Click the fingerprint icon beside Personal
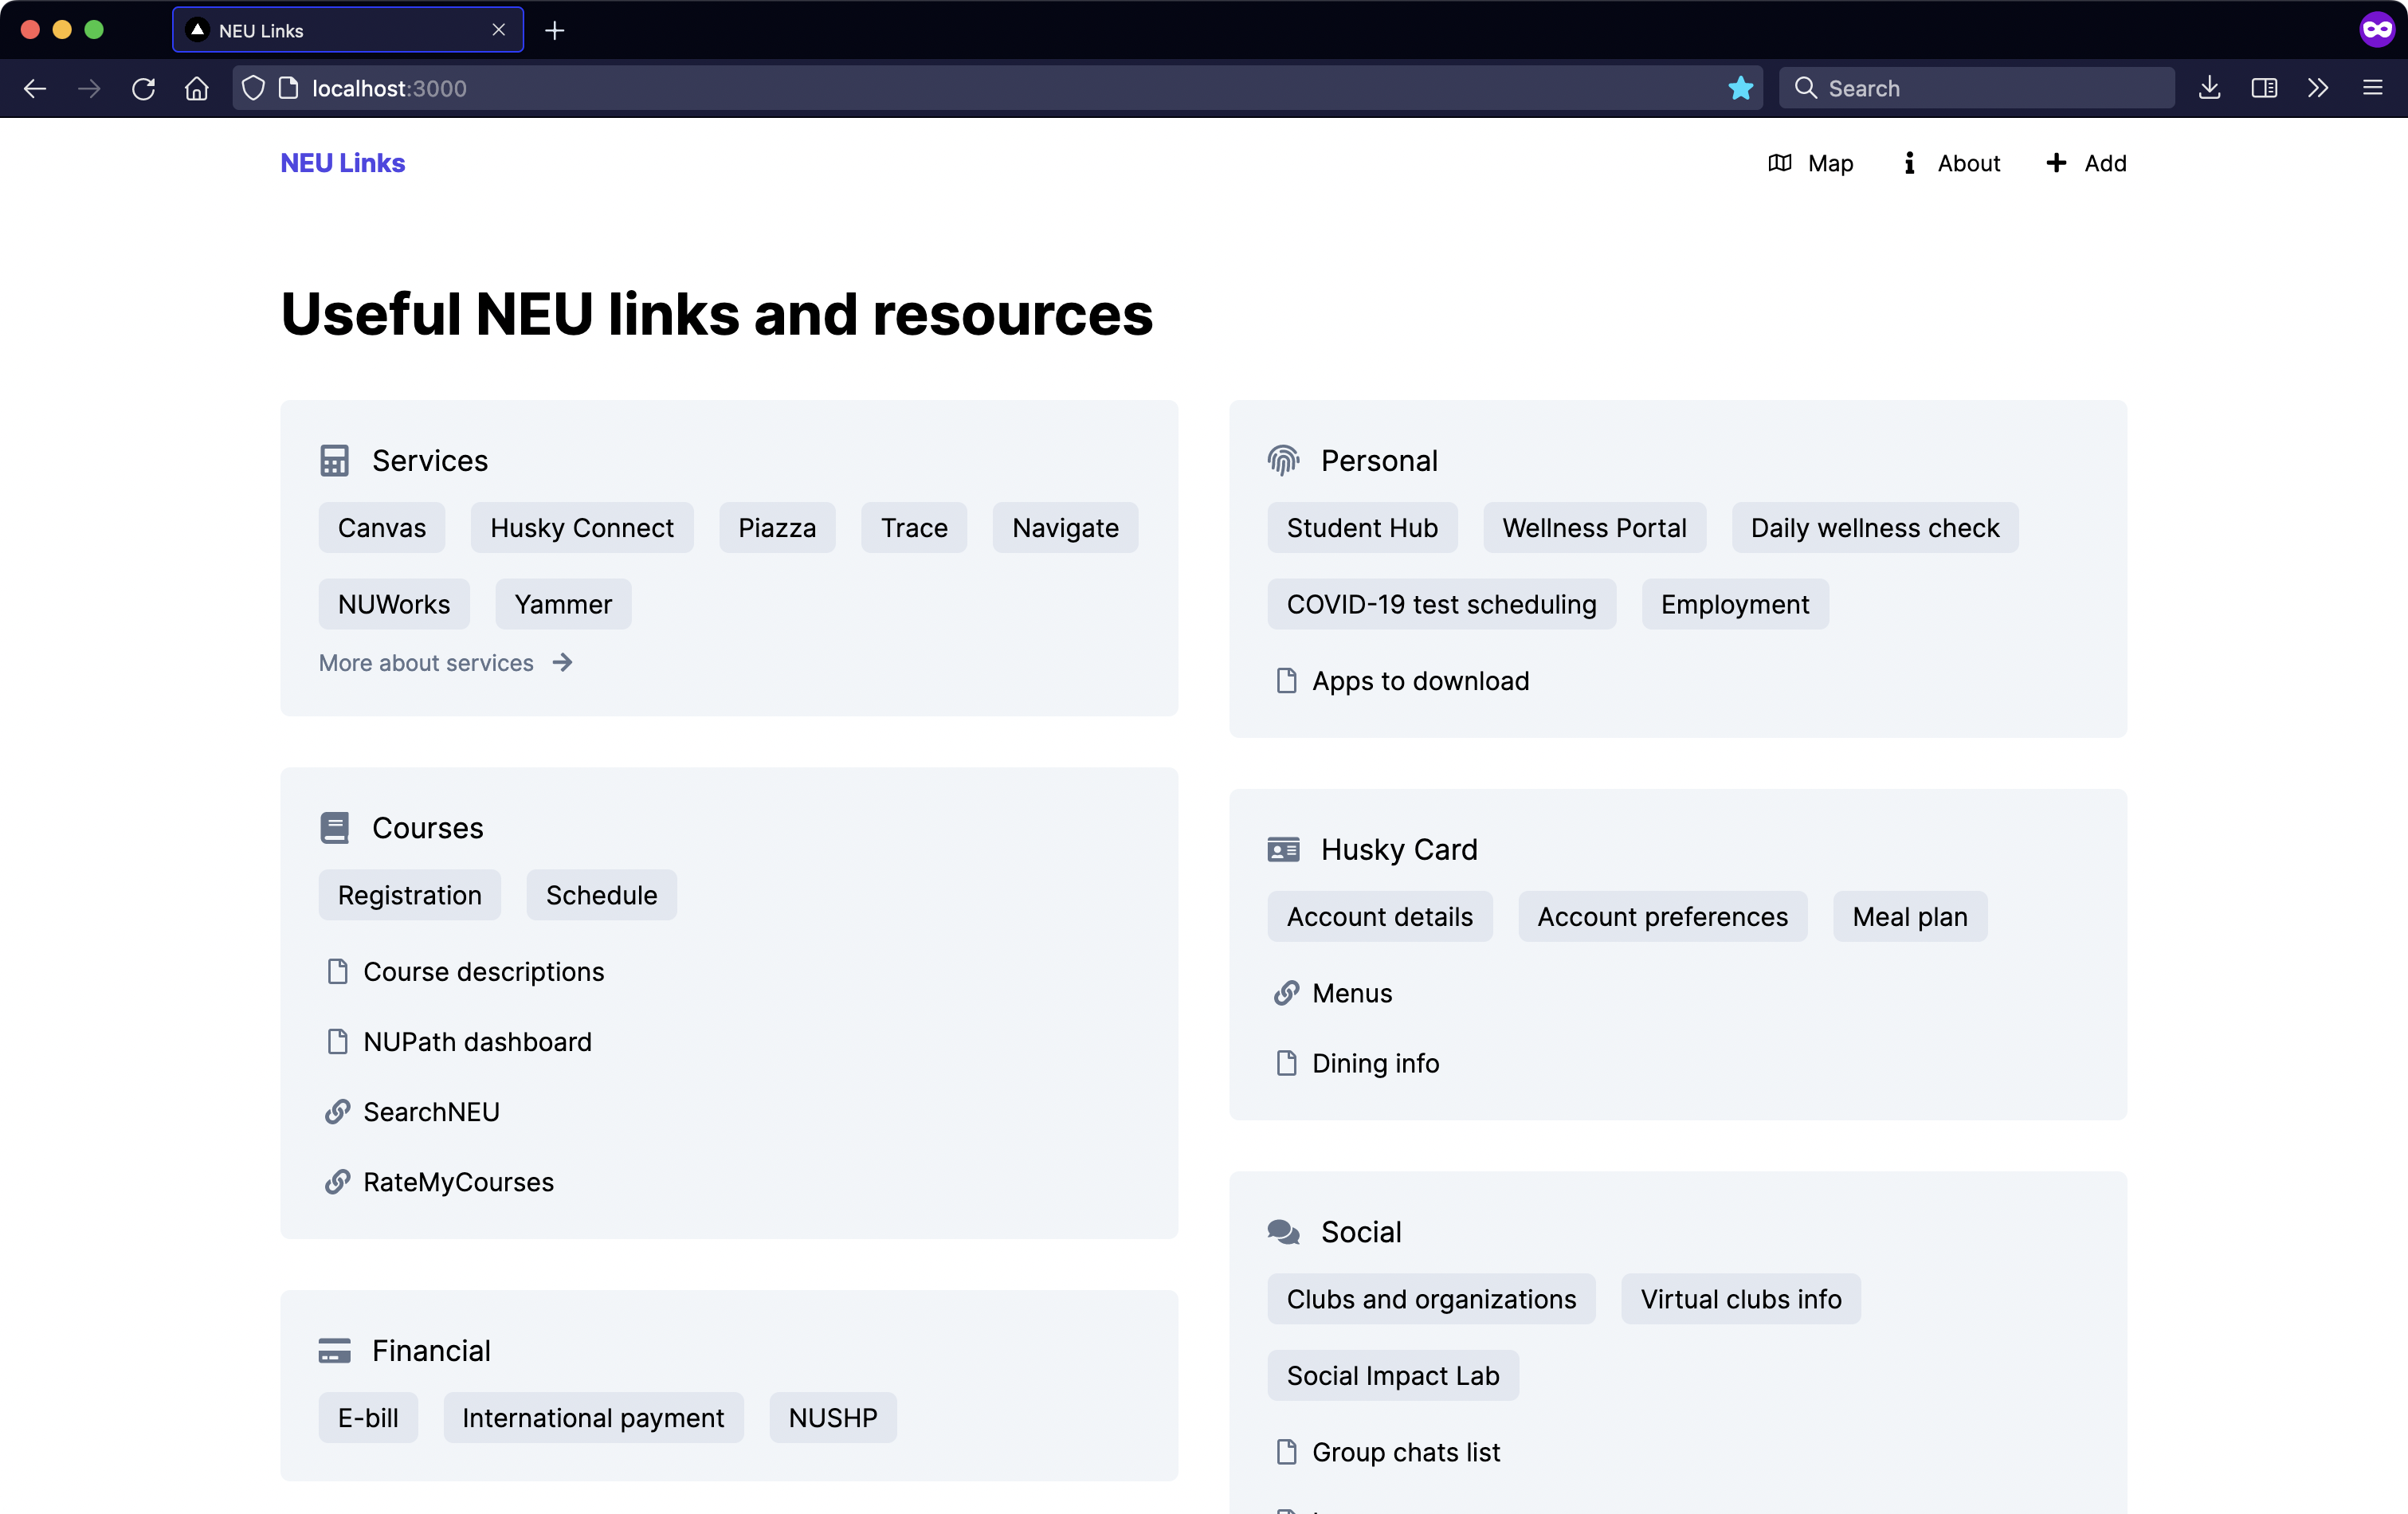The image size is (2408, 1514). 1283,460
